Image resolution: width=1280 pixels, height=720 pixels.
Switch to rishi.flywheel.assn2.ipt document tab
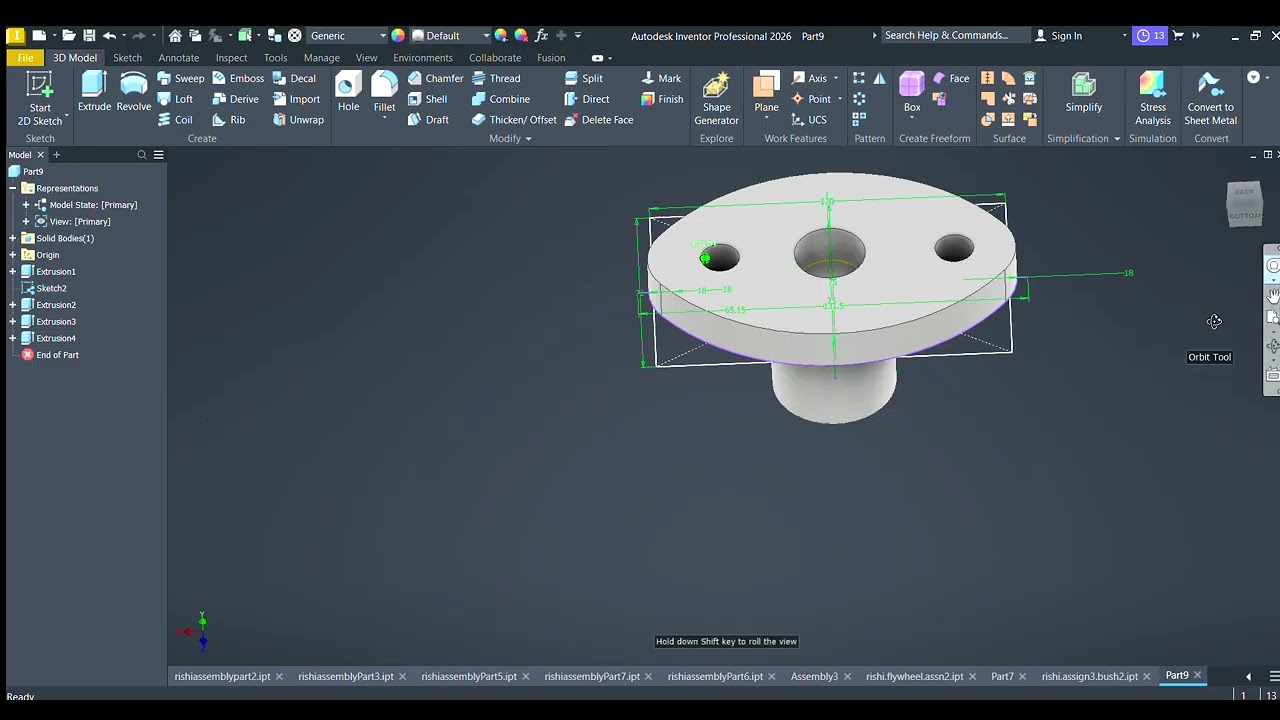[914, 676]
